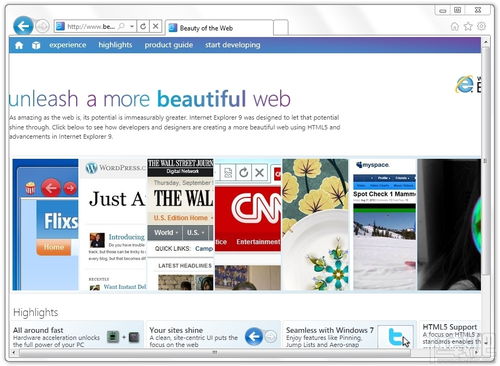This screenshot has width=500, height=366.
Task: Click the address bar URL field
Action: [x=91, y=26]
